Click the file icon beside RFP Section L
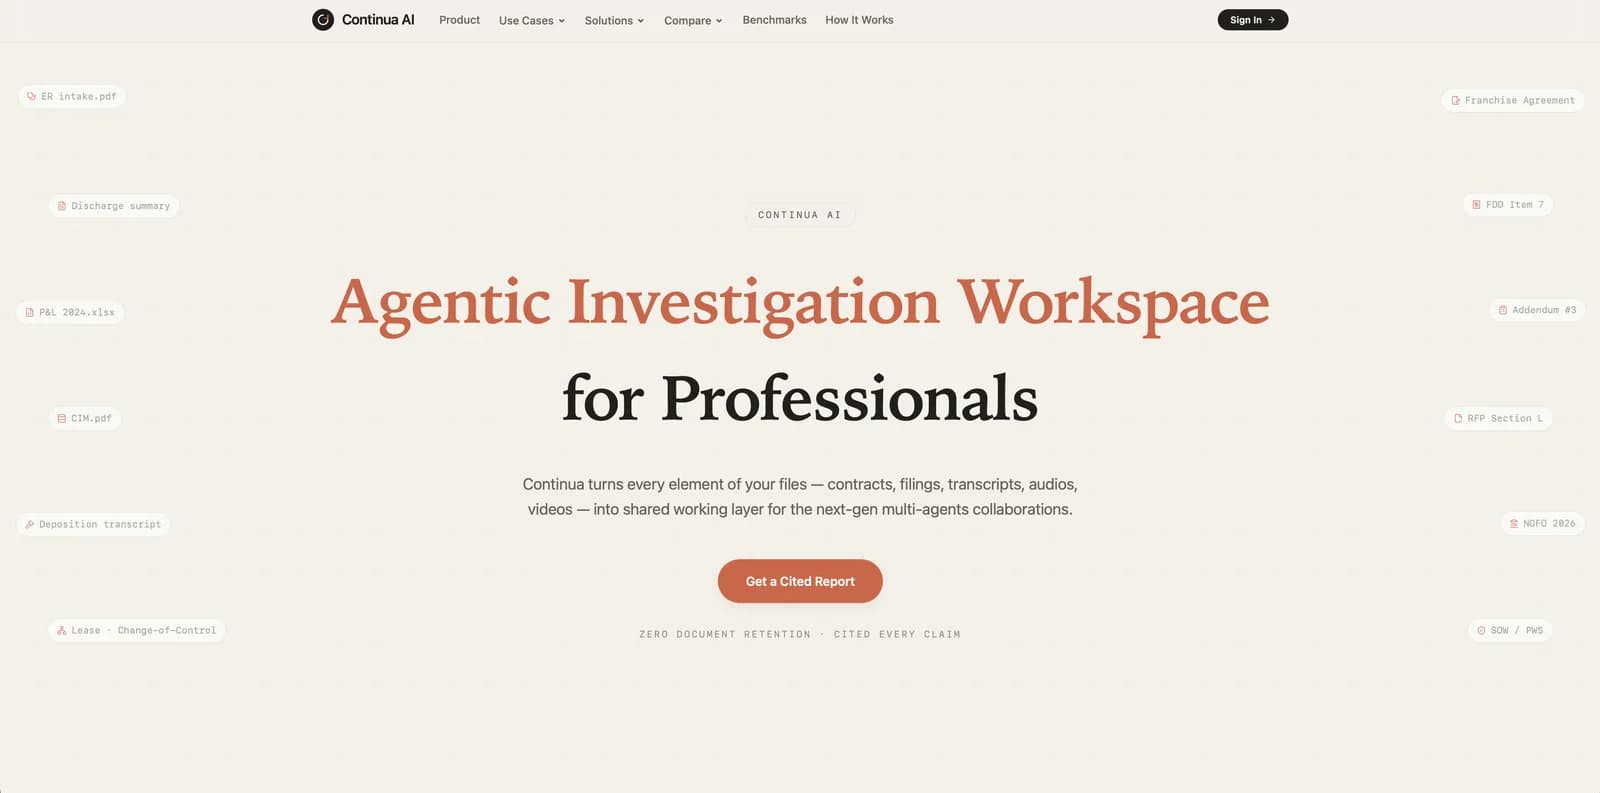Viewport: 1600px width, 793px height. [x=1458, y=419]
